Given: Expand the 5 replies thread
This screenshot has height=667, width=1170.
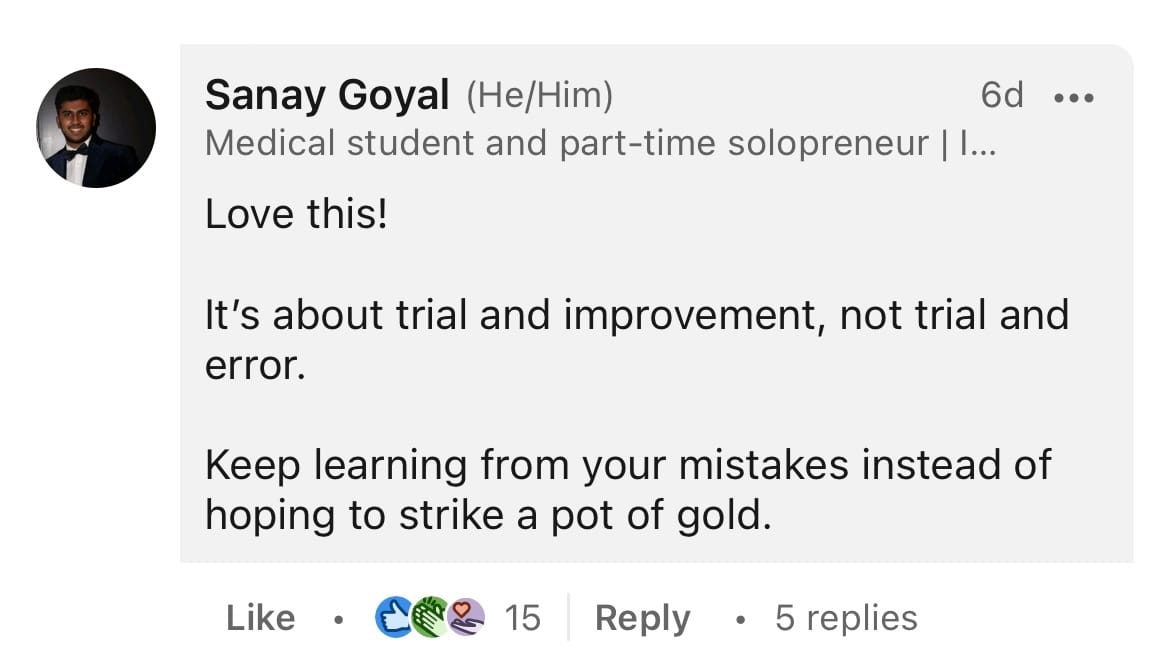Looking at the screenshot, I should tap(846, 618).
